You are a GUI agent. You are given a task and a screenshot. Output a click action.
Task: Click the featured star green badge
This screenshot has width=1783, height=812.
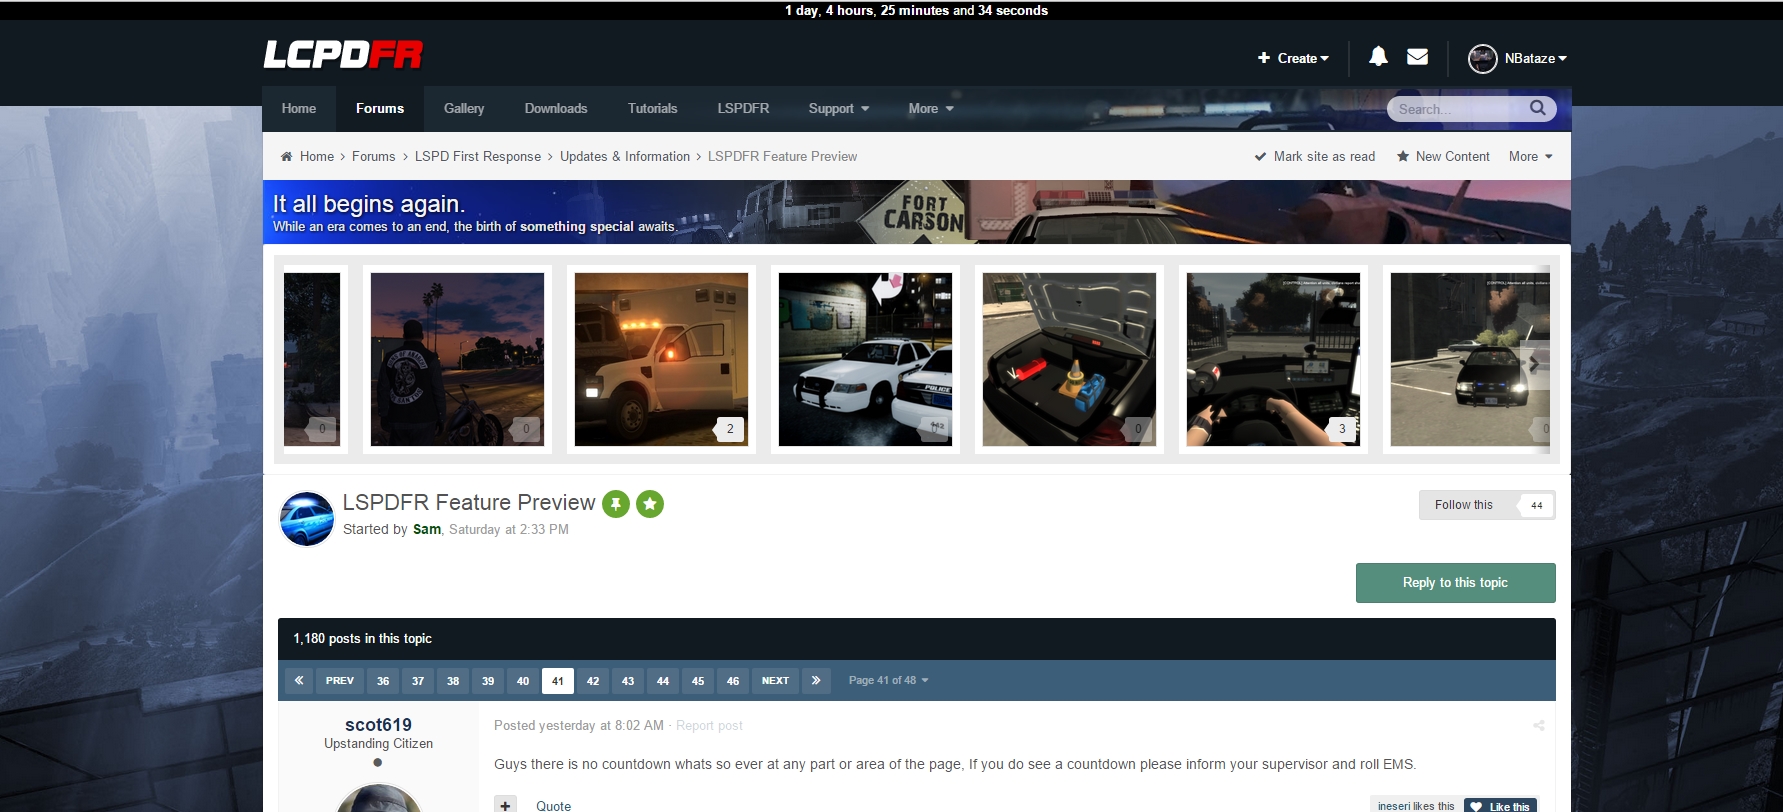[x=650, y=504]
